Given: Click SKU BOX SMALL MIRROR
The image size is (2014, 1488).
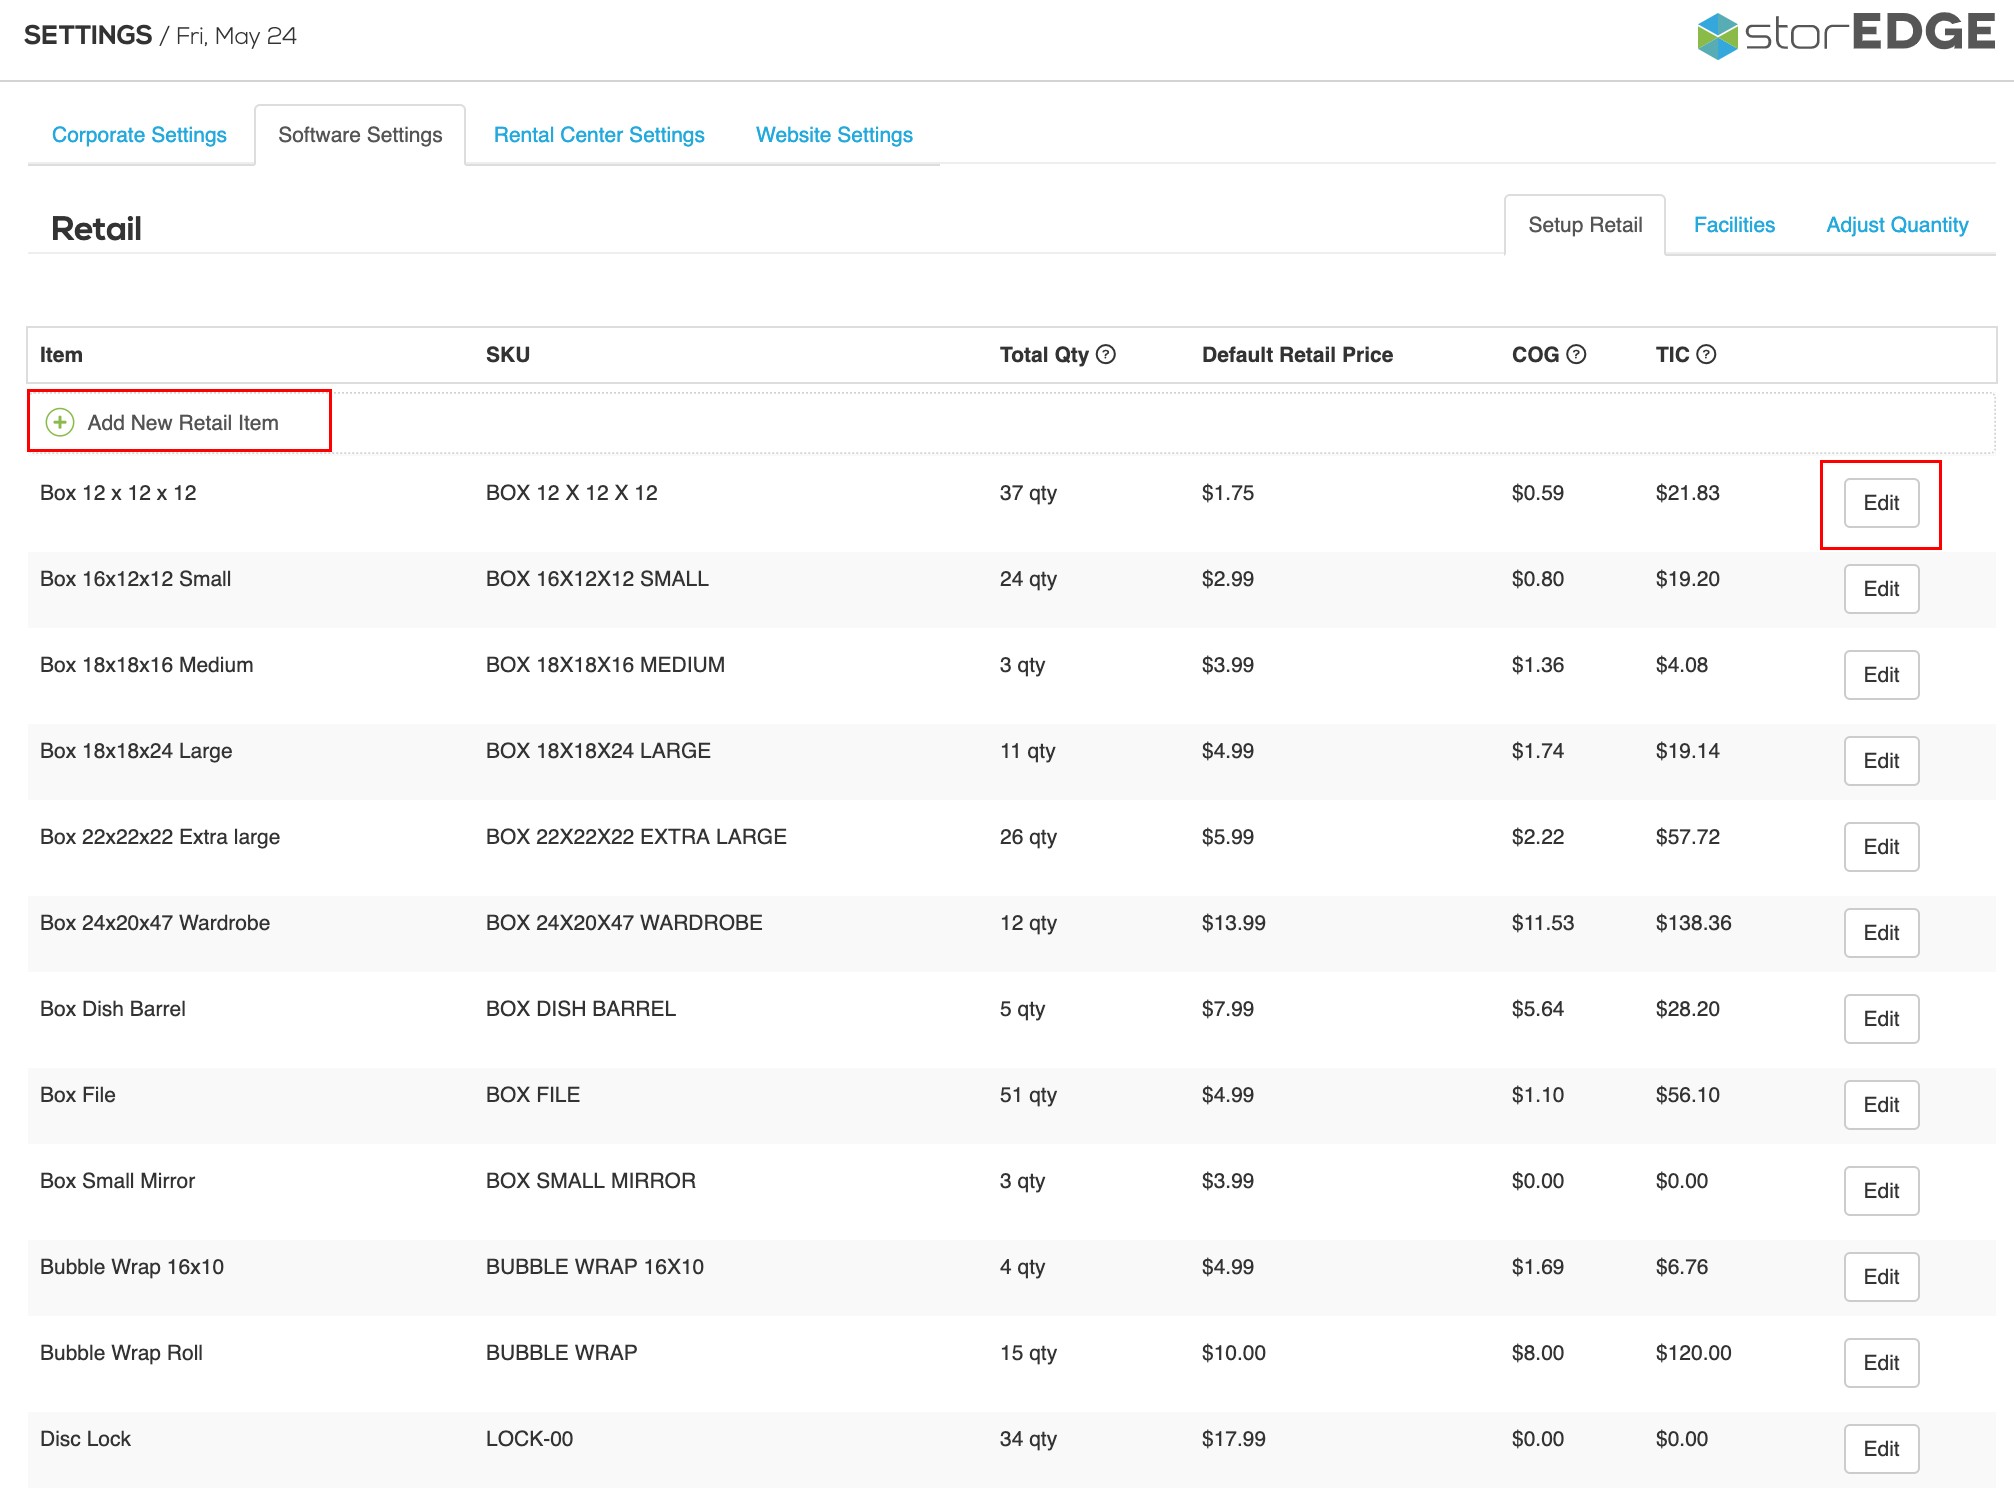Looking at the screenshot, I should (x=591, y=1181).
